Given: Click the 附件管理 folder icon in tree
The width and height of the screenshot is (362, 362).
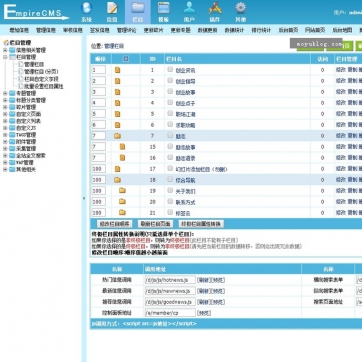Looking at the screenshot, I should tap(12, 142).
